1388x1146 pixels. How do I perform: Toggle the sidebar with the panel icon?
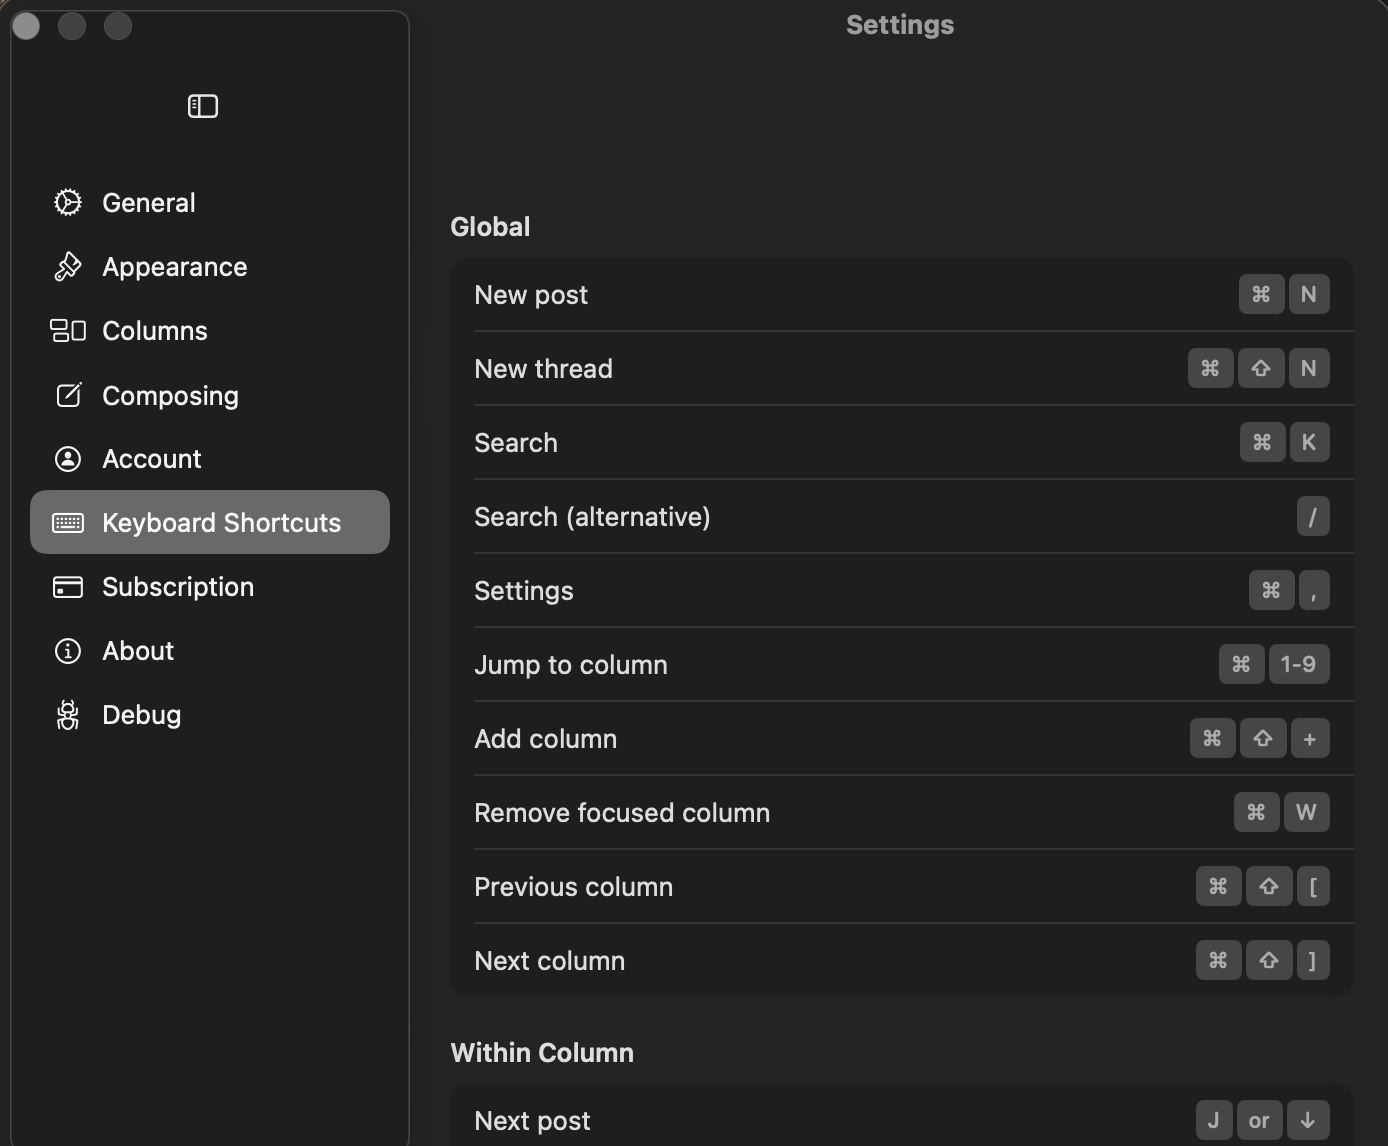(x=202, y=105)
